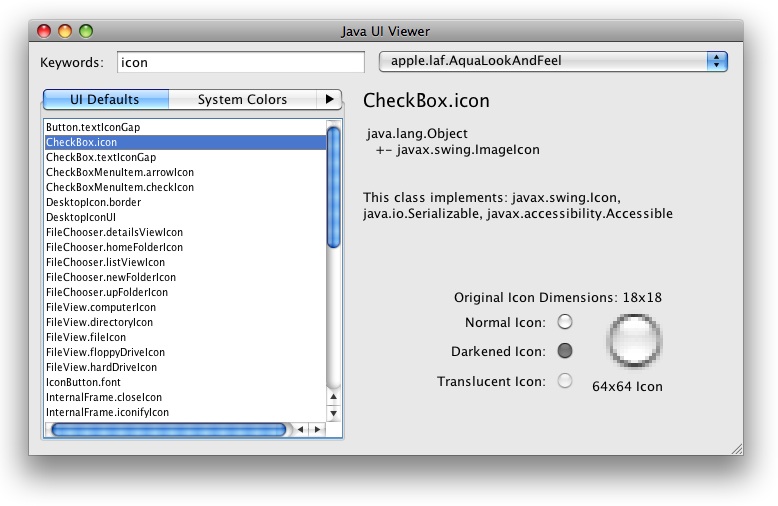Select DesktopIcon.border in the list
Screen dimensions: 778x506
[x=185, y=202]
